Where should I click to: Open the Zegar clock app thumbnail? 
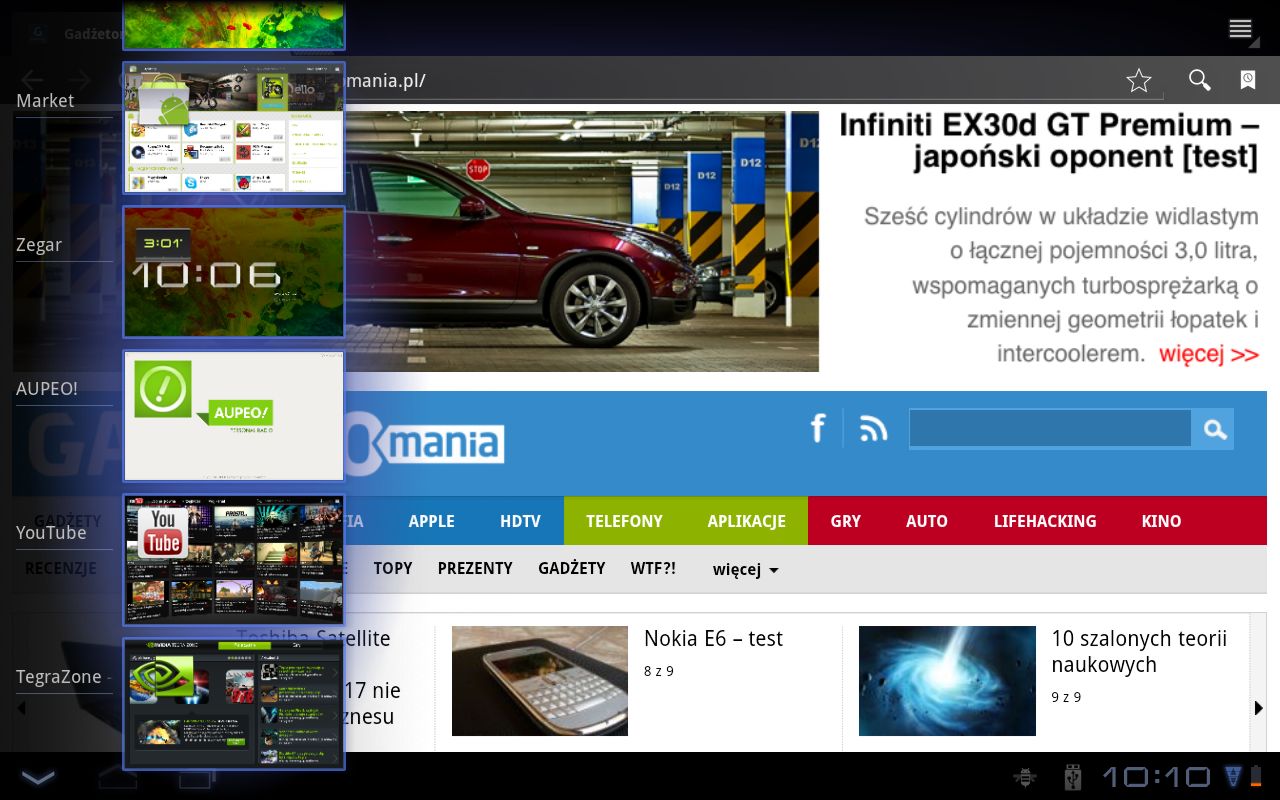(234, 272)
